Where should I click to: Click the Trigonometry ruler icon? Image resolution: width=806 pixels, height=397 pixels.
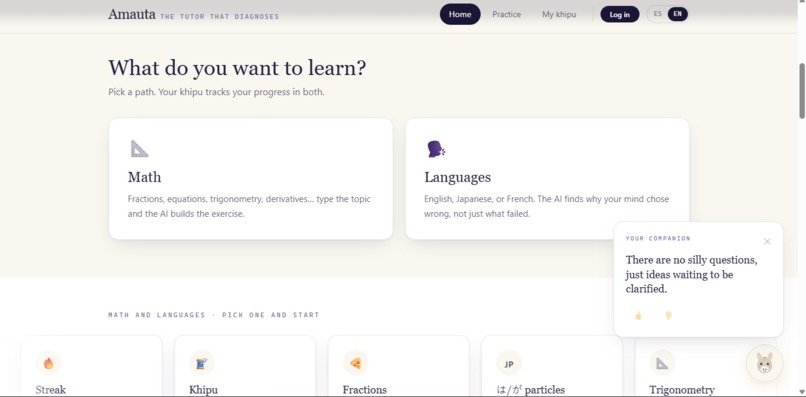click(662, 364)
